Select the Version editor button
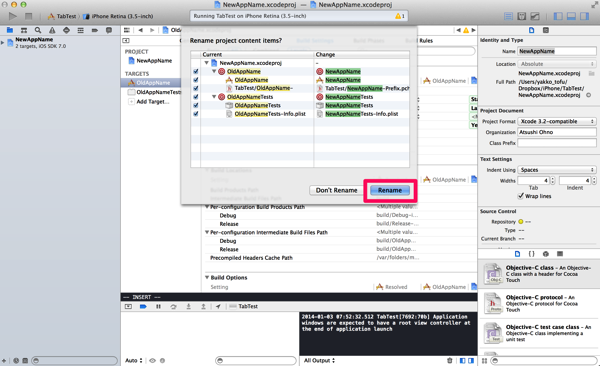Image resolution: width=600 pixels, height=366 pixels. pos(535,16)
